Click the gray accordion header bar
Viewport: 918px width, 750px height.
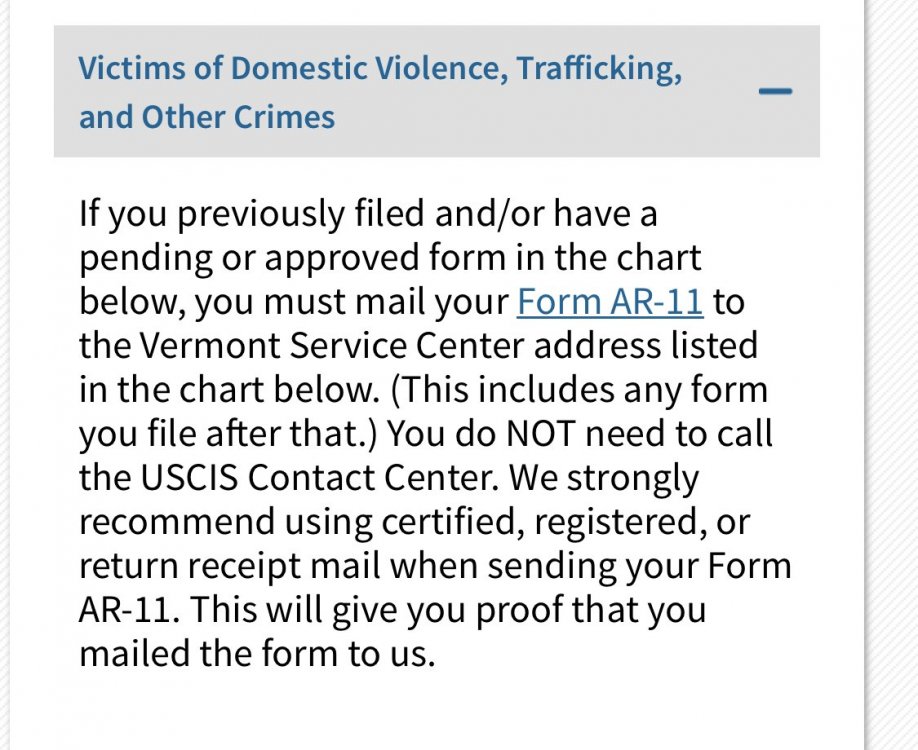point(437,91)
